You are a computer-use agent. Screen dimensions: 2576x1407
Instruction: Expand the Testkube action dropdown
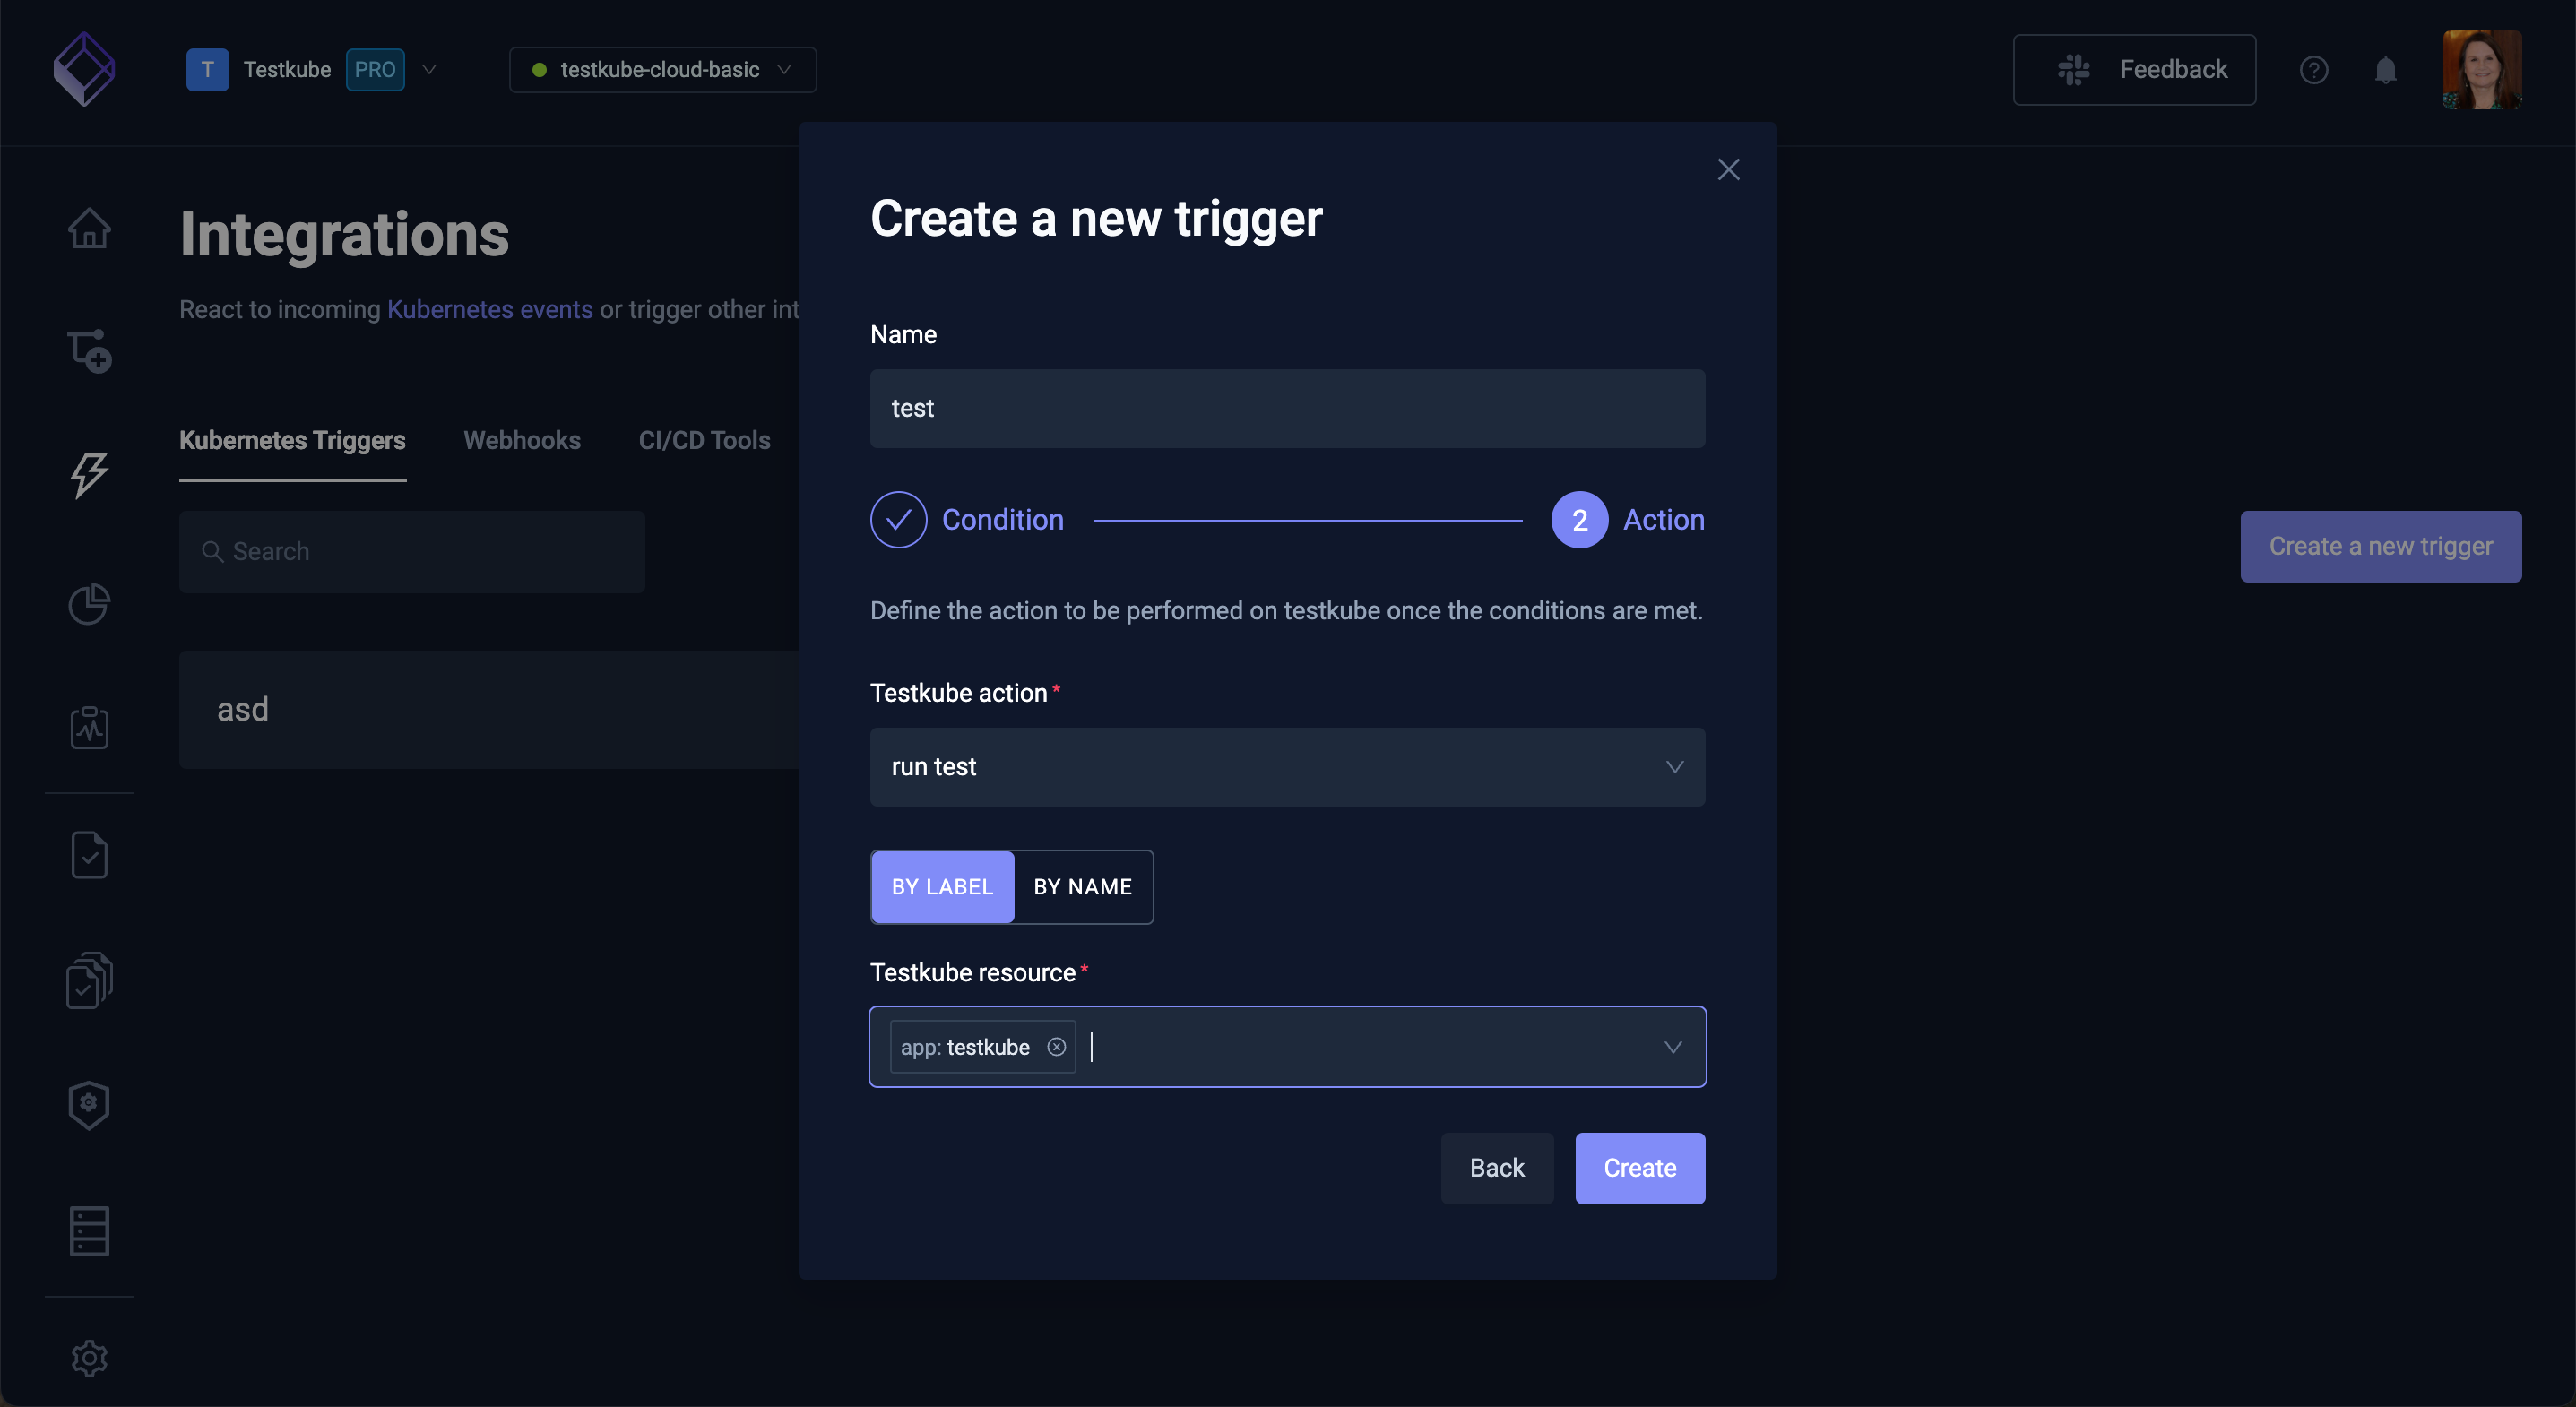pos(1287,766)
